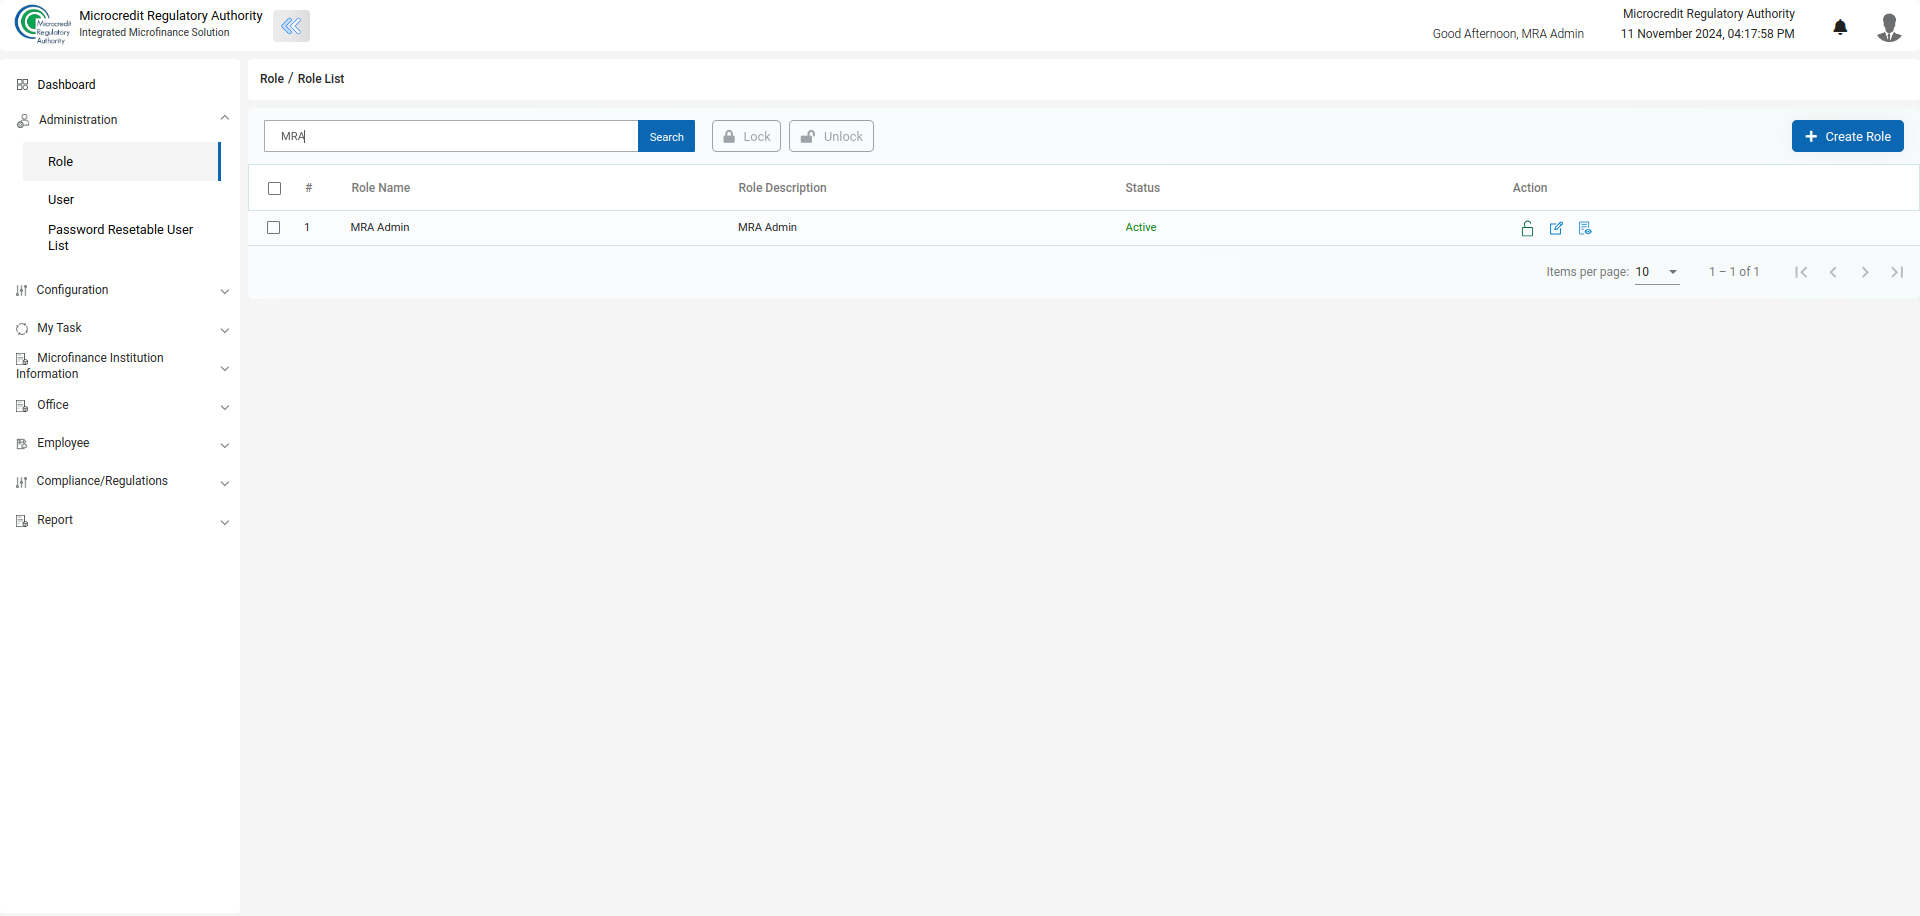
Task: Go to the first page of results
Action: pyautogui.click(x=1801, y=272)
